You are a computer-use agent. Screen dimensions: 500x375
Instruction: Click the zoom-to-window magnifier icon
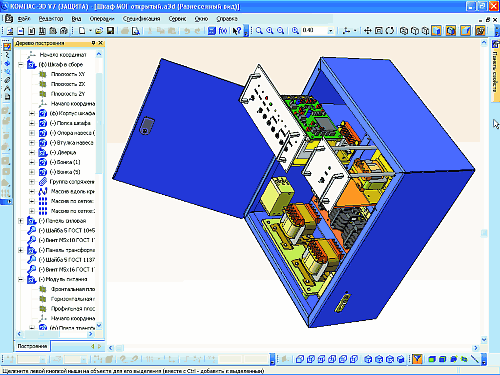[x=259, y=31]
